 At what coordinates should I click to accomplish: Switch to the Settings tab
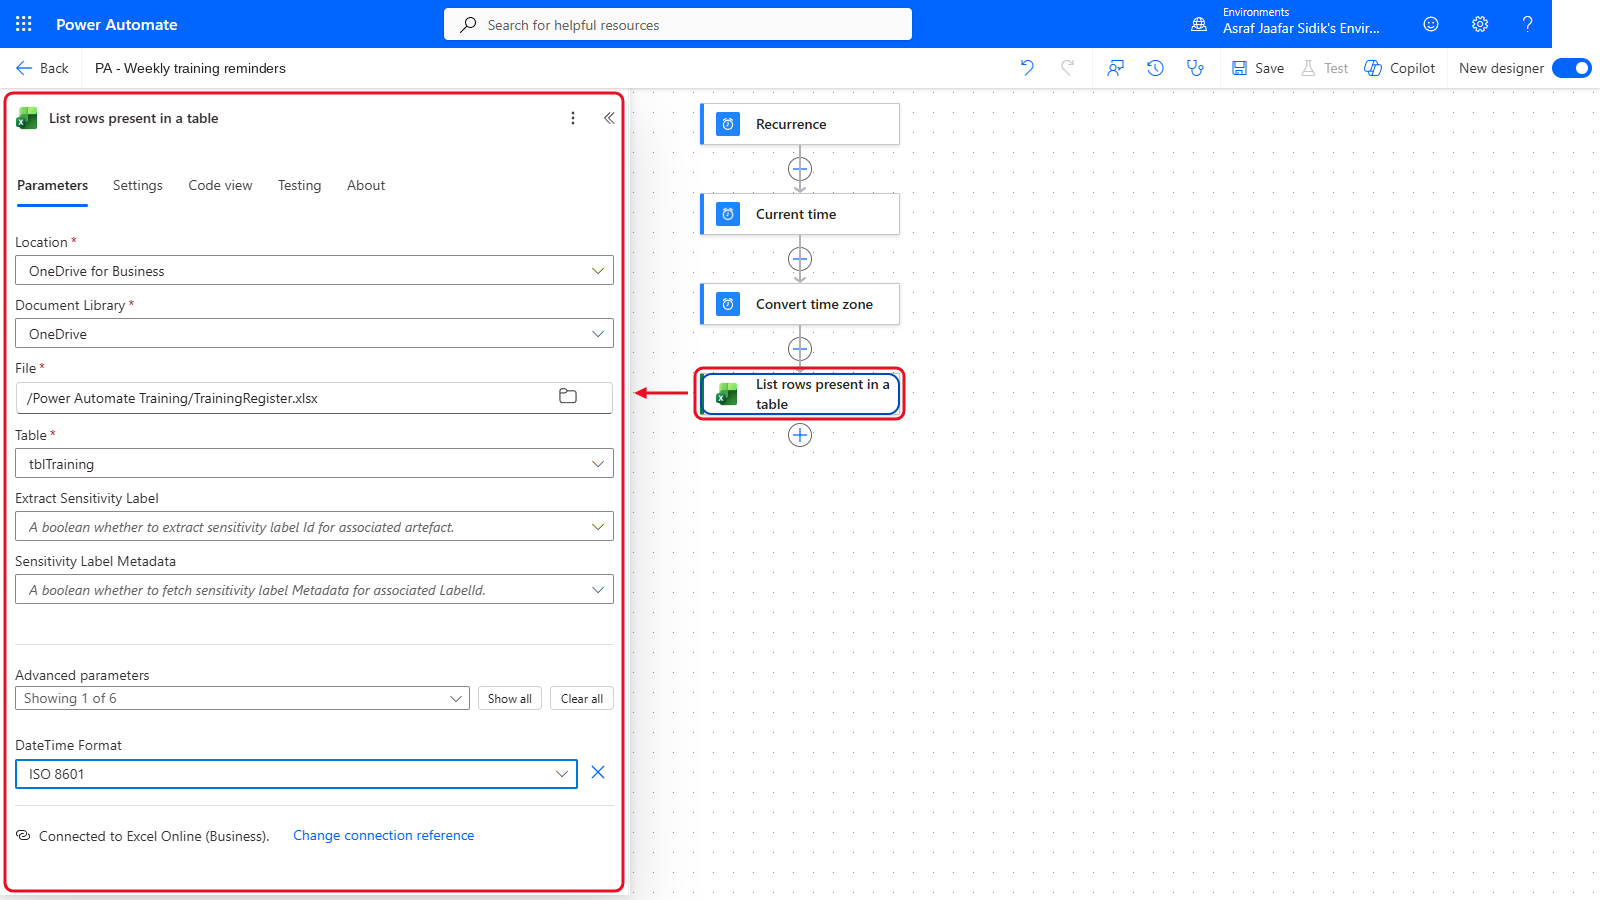click(x=138, y=185)
